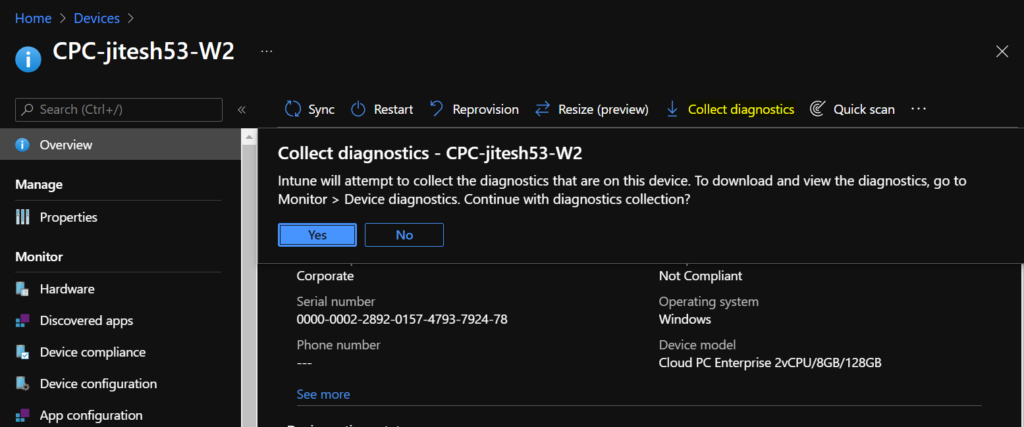The height and width of the screenshot is (427, 1024).
Task: Close the device blade with X
Action: coord(1002,52)
